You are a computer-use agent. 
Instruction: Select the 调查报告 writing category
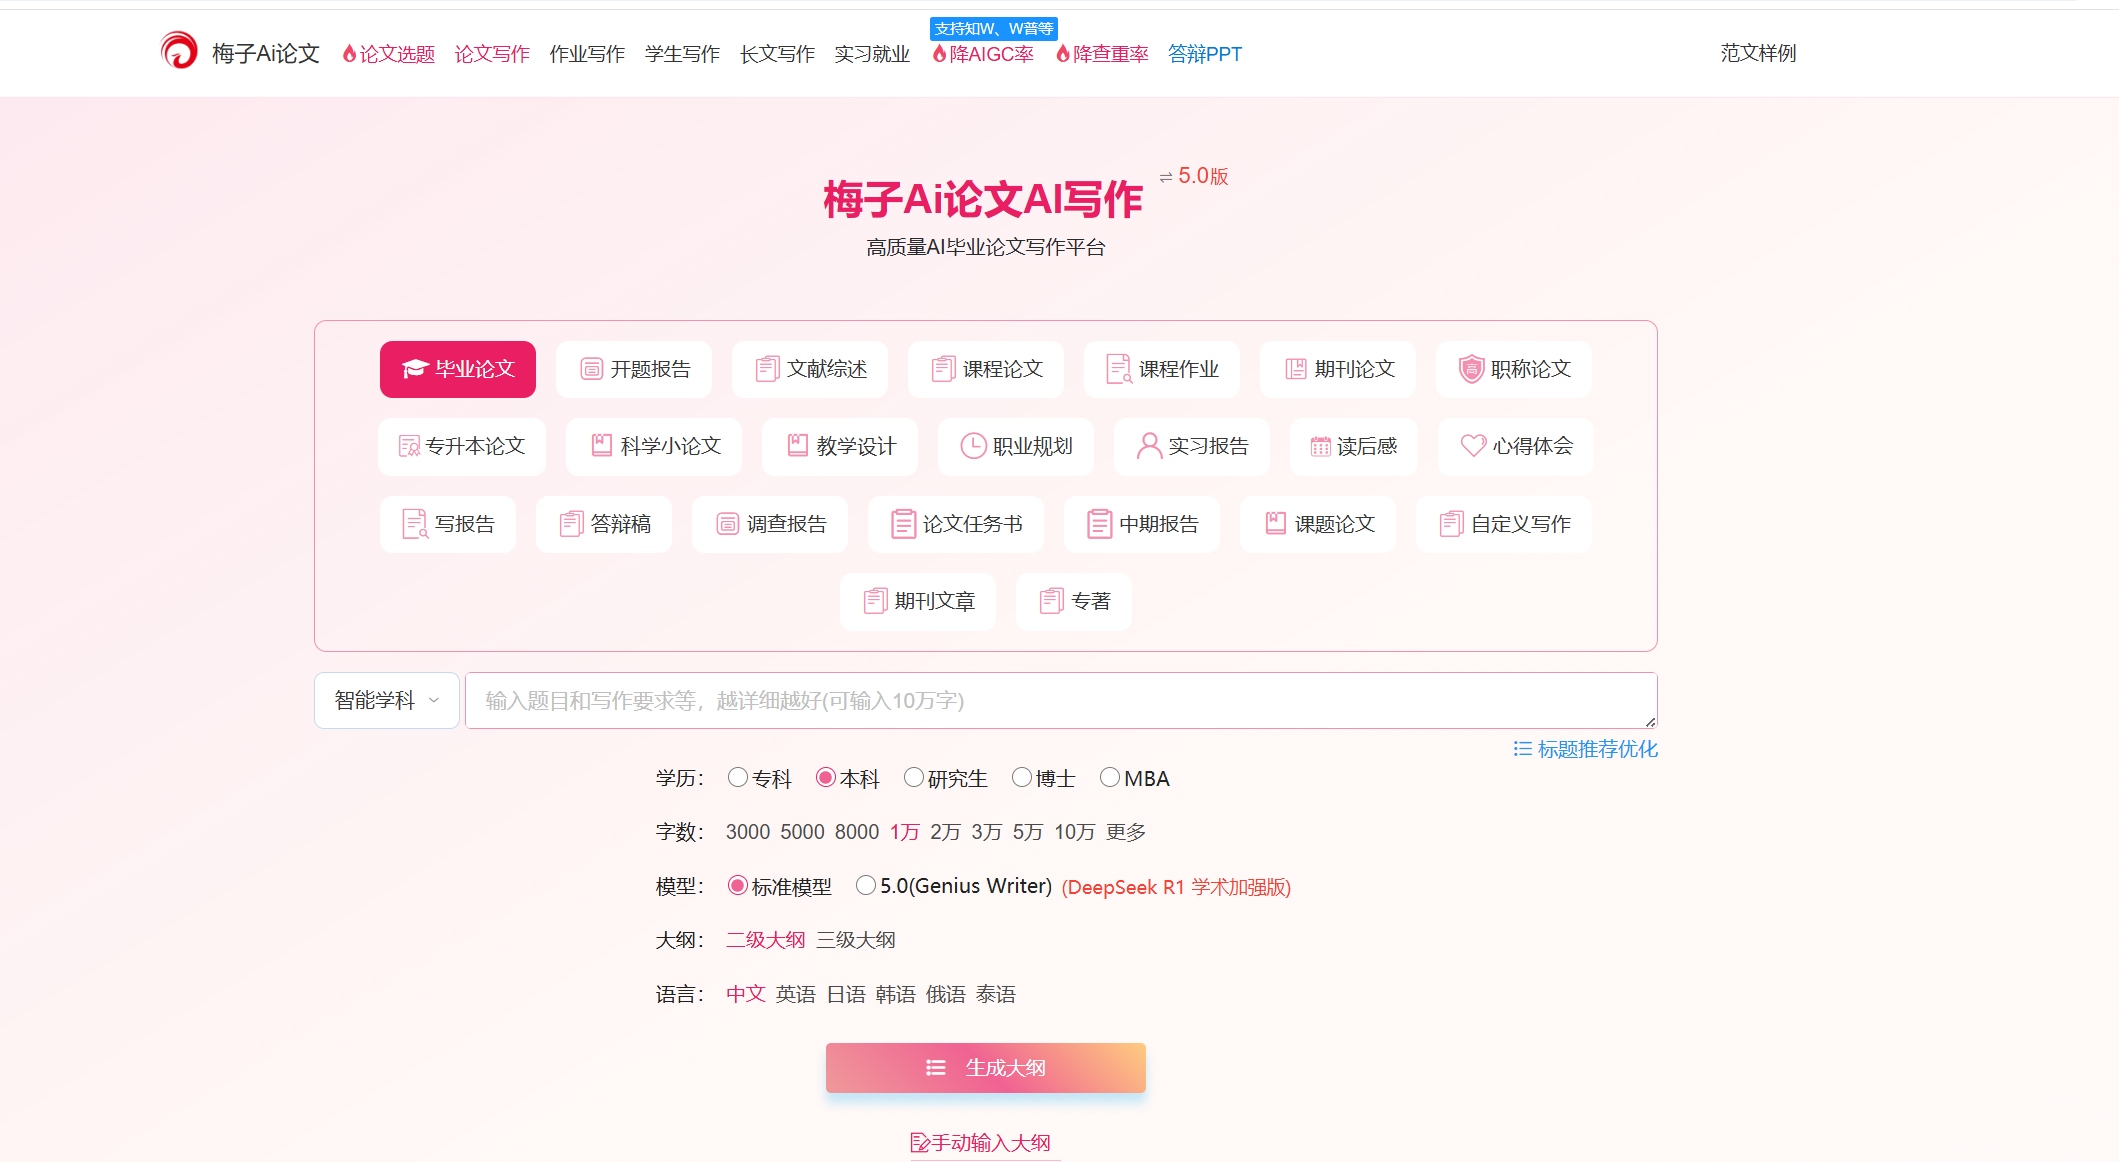coord(770,523)
